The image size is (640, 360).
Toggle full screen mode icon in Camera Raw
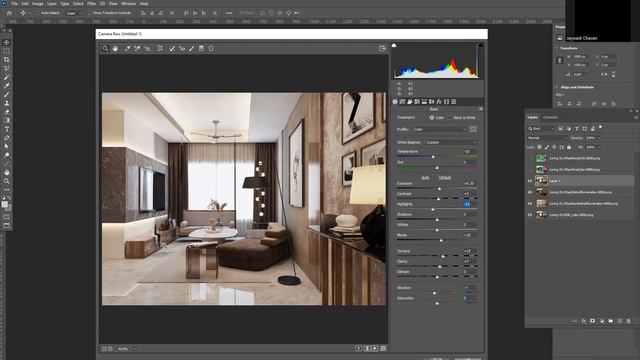382,49
